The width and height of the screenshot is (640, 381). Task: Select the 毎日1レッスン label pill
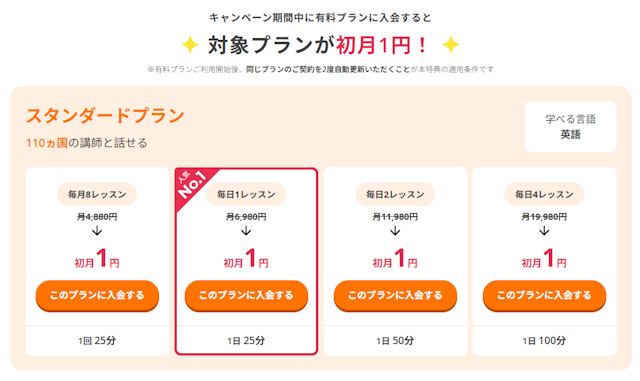246,194
